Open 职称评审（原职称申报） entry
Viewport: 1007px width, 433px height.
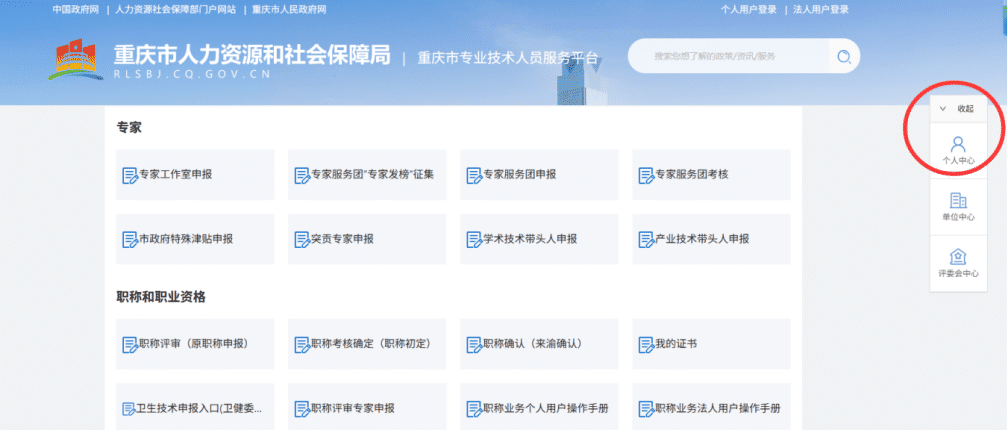coord(195,344)
